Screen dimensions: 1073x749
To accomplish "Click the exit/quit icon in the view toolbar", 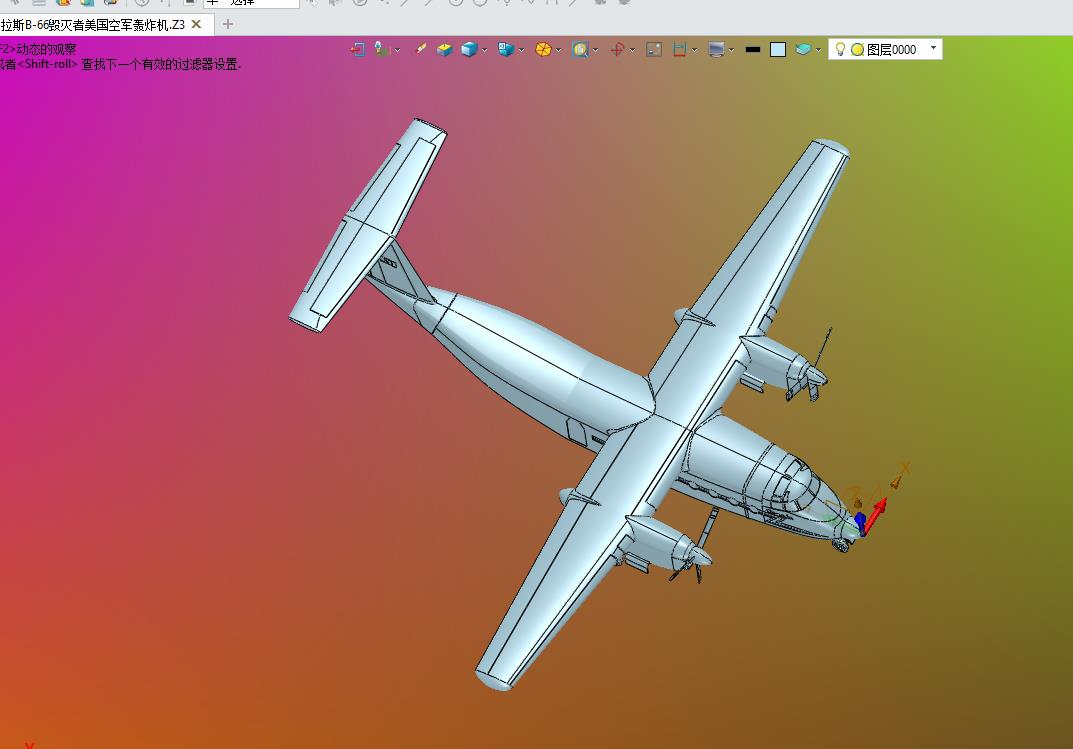I will point(357,49).
